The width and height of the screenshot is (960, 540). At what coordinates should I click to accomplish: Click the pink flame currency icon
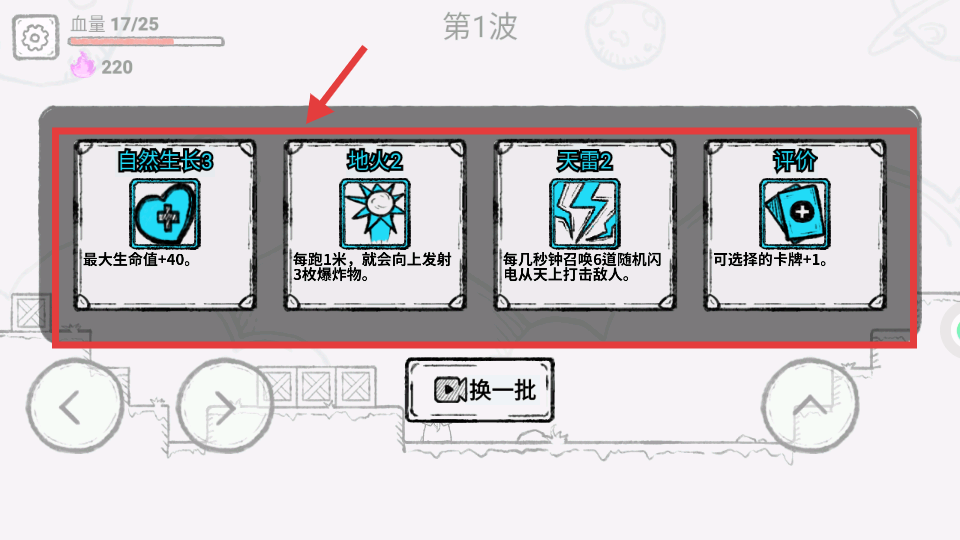[x=83, y=65]
